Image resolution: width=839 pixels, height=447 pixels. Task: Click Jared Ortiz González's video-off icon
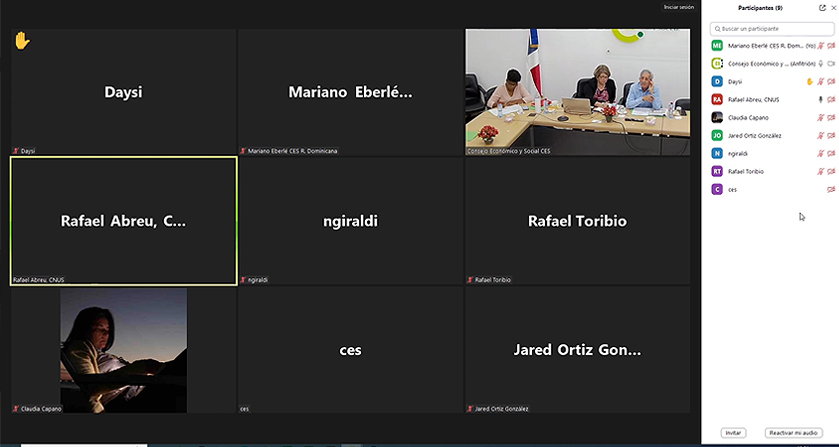click(831, 135)
